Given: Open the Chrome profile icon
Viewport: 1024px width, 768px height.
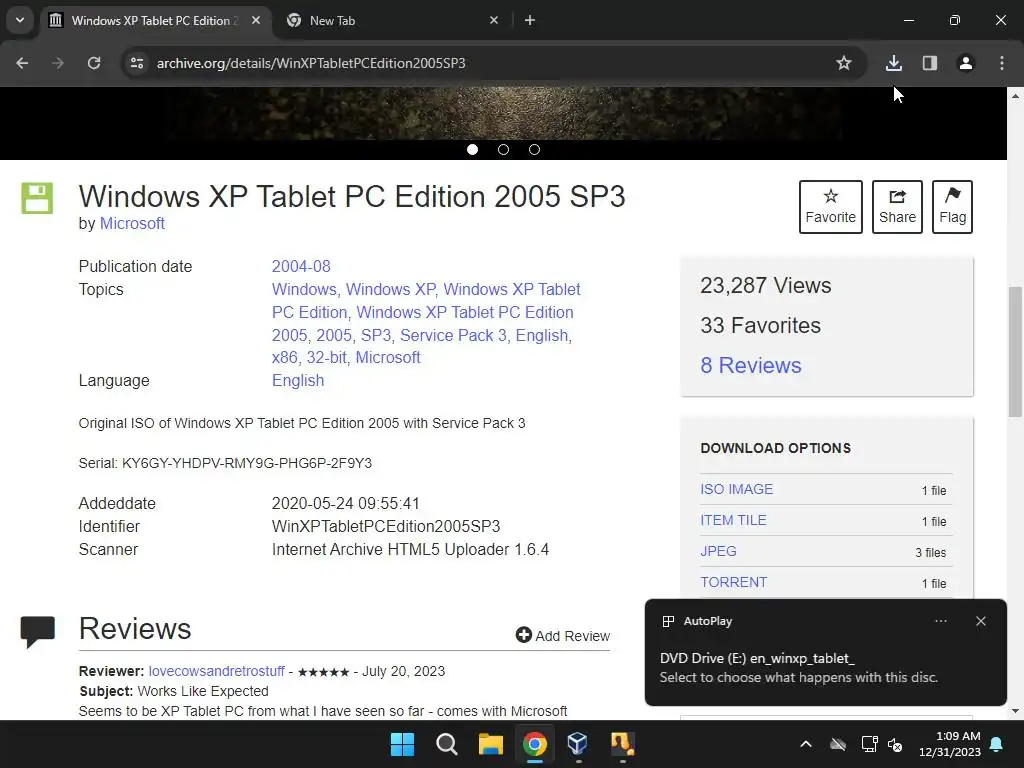Looking at the screenshot, I should point(966,63).
